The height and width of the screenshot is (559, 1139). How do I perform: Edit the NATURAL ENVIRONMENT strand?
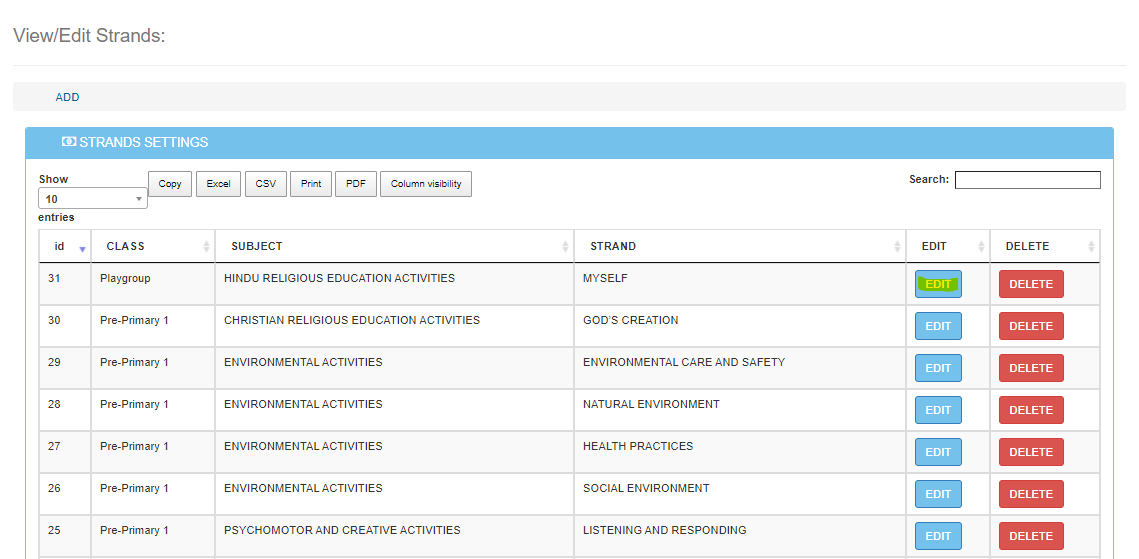click(x=938, y=410)
